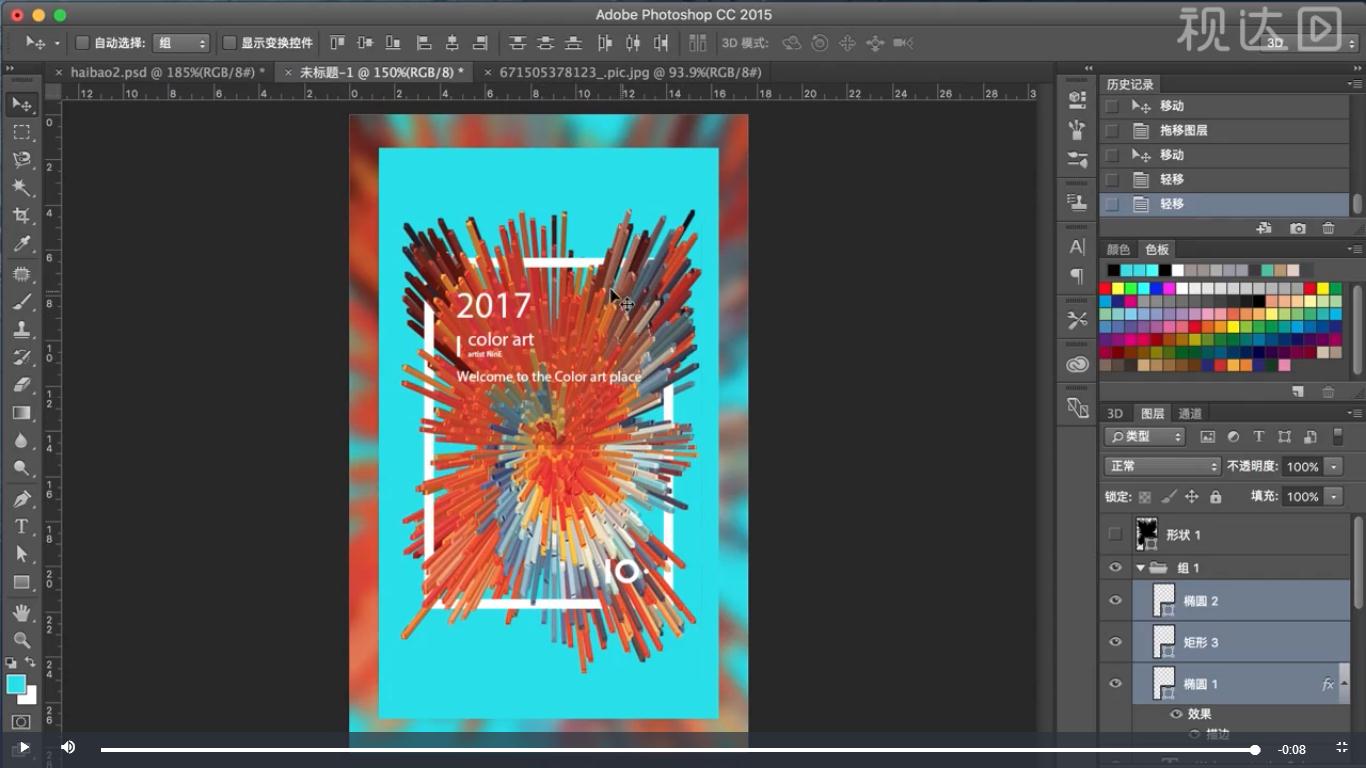Lock layer position with the cross-arrows icon
The image size is (1366, 768).
pos(1192,497)
